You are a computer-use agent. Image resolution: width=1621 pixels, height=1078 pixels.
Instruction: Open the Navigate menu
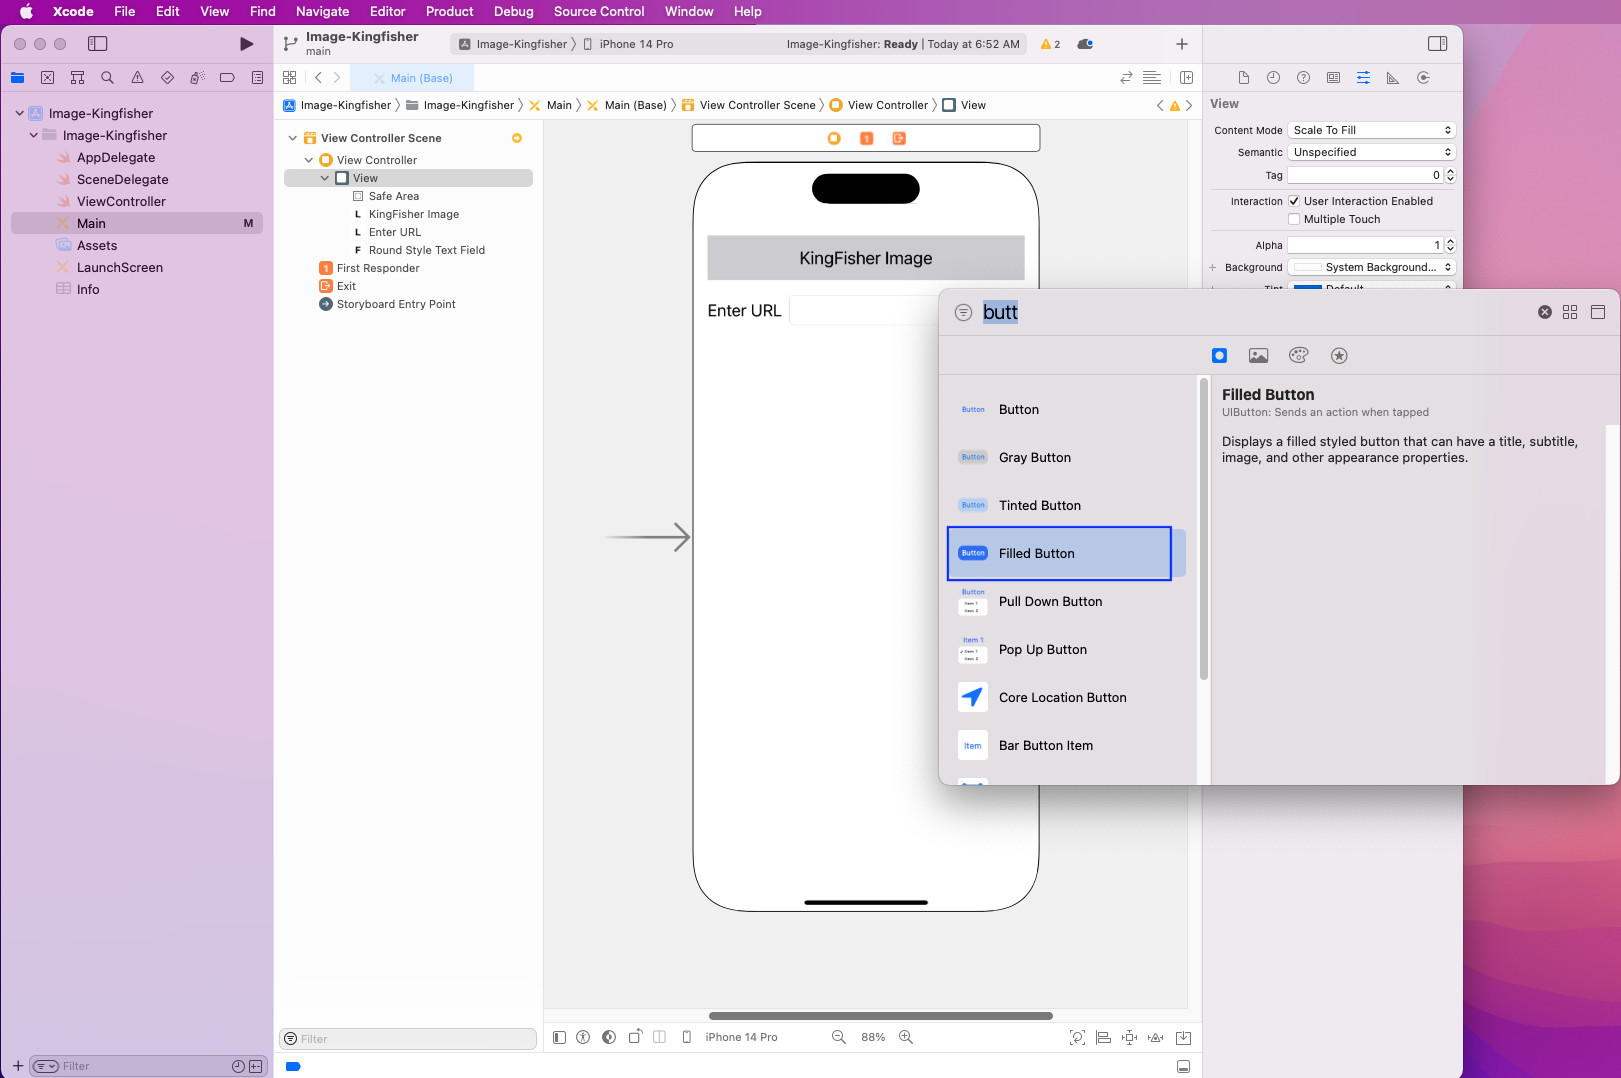[x=322, y=11]
